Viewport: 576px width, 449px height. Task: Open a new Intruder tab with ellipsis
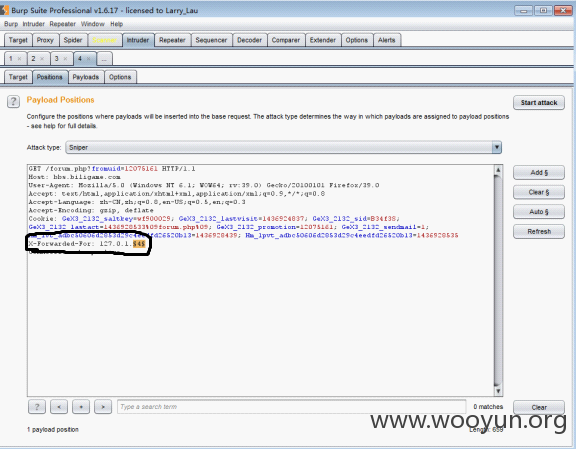tap(104, 59)
